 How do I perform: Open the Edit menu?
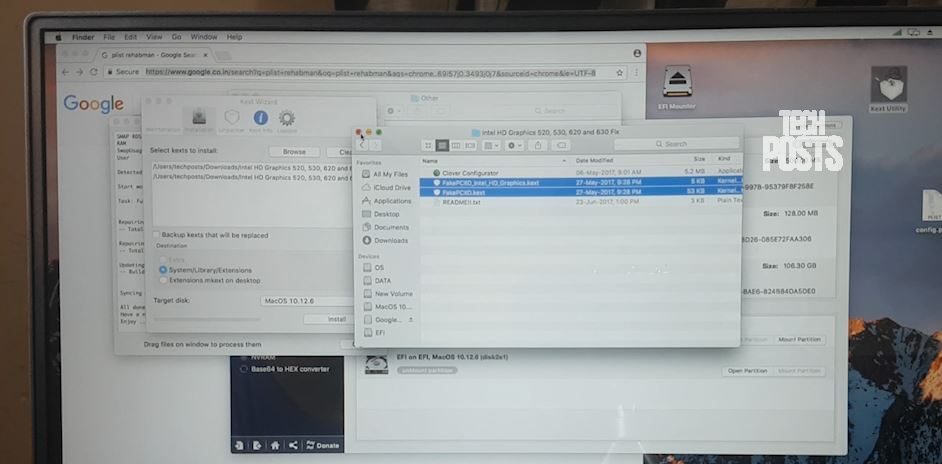tap(130, 37)
